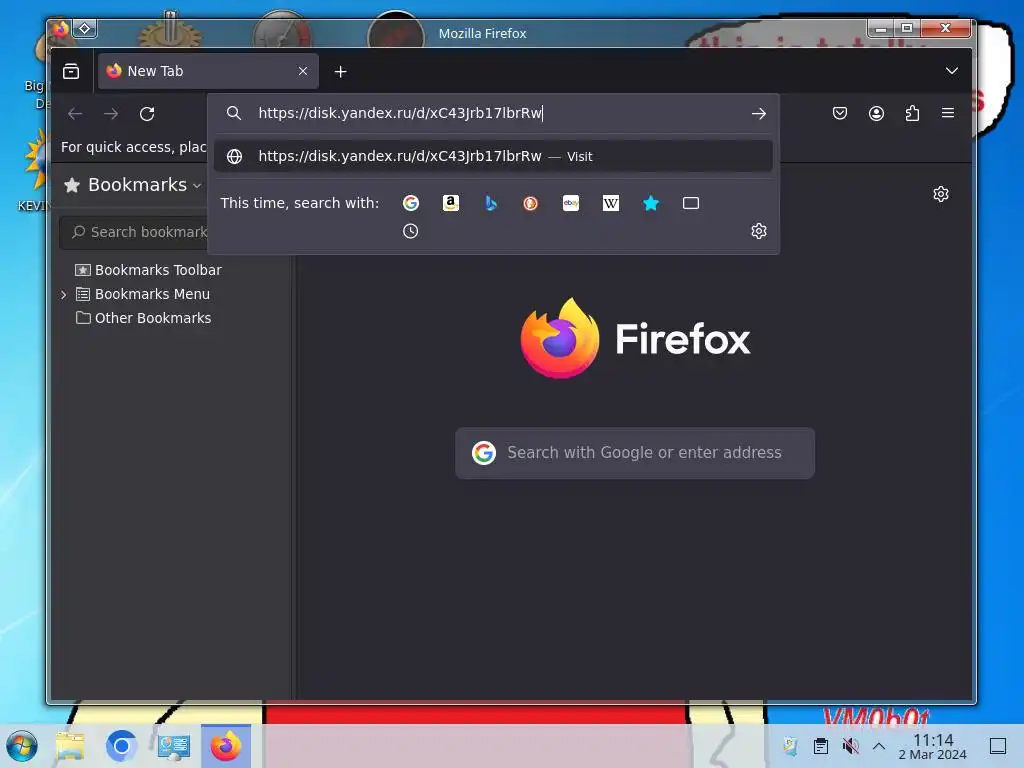Close the New Tab tab
The image size is (1024, 768).
[x=303, y=71]
